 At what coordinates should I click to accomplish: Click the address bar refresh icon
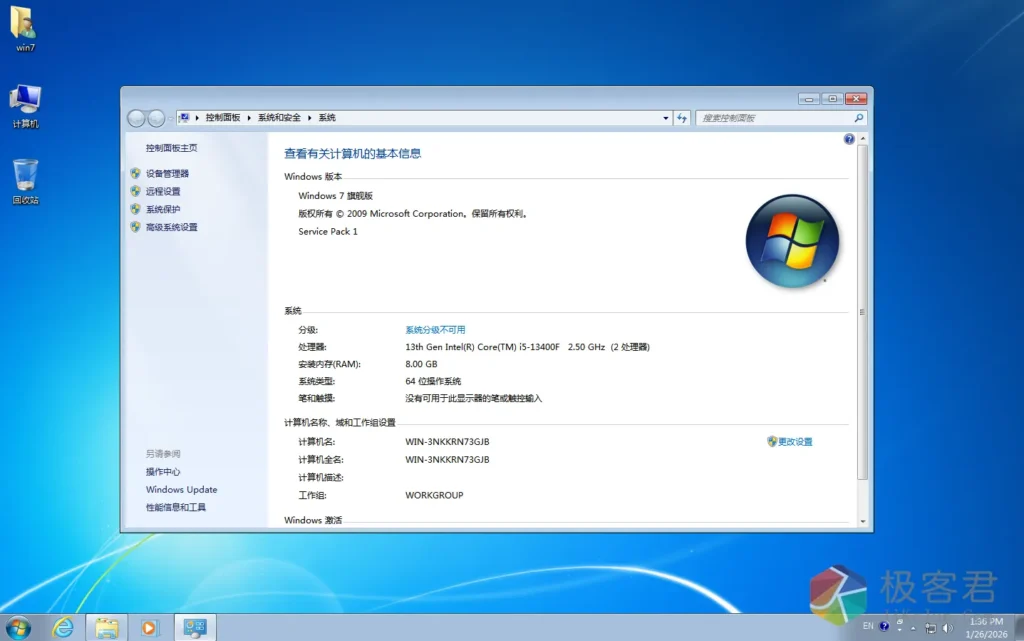click(682, 118)
